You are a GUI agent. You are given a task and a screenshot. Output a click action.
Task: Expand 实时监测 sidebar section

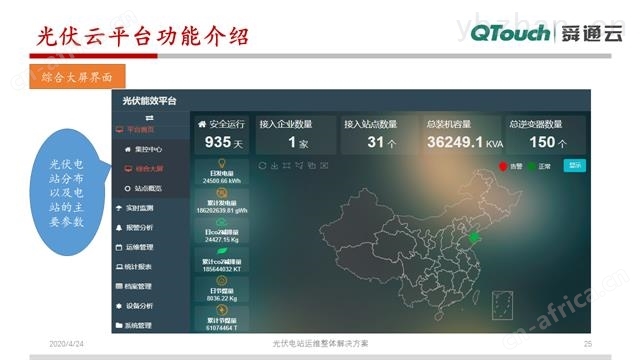[x=135, y=208]
